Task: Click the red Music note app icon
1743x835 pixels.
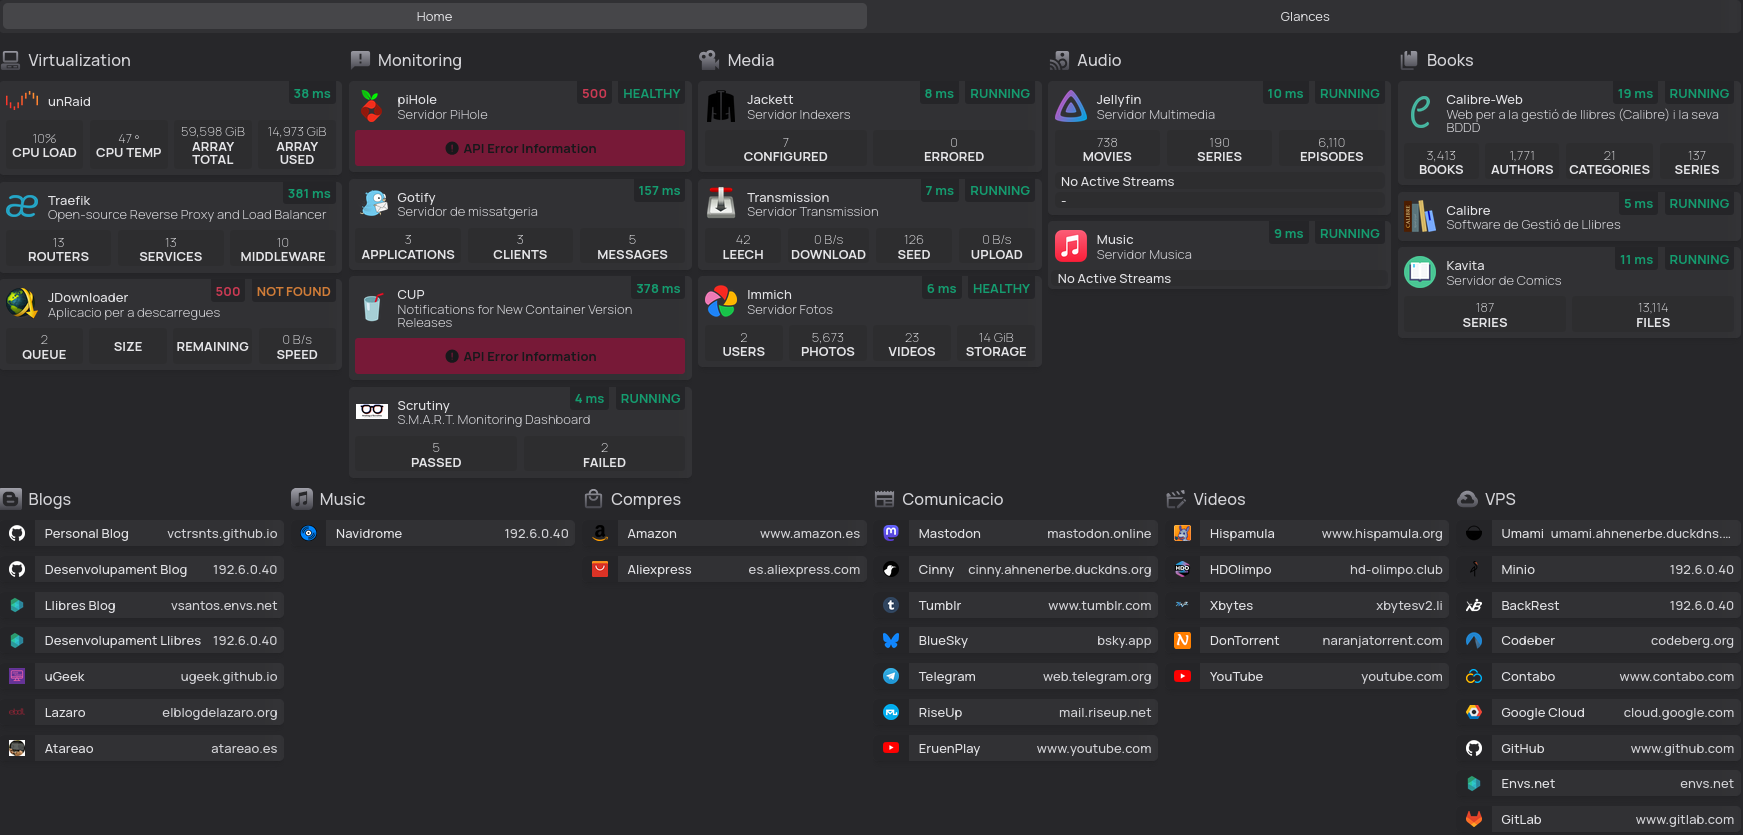Action: coord(1071,246)
